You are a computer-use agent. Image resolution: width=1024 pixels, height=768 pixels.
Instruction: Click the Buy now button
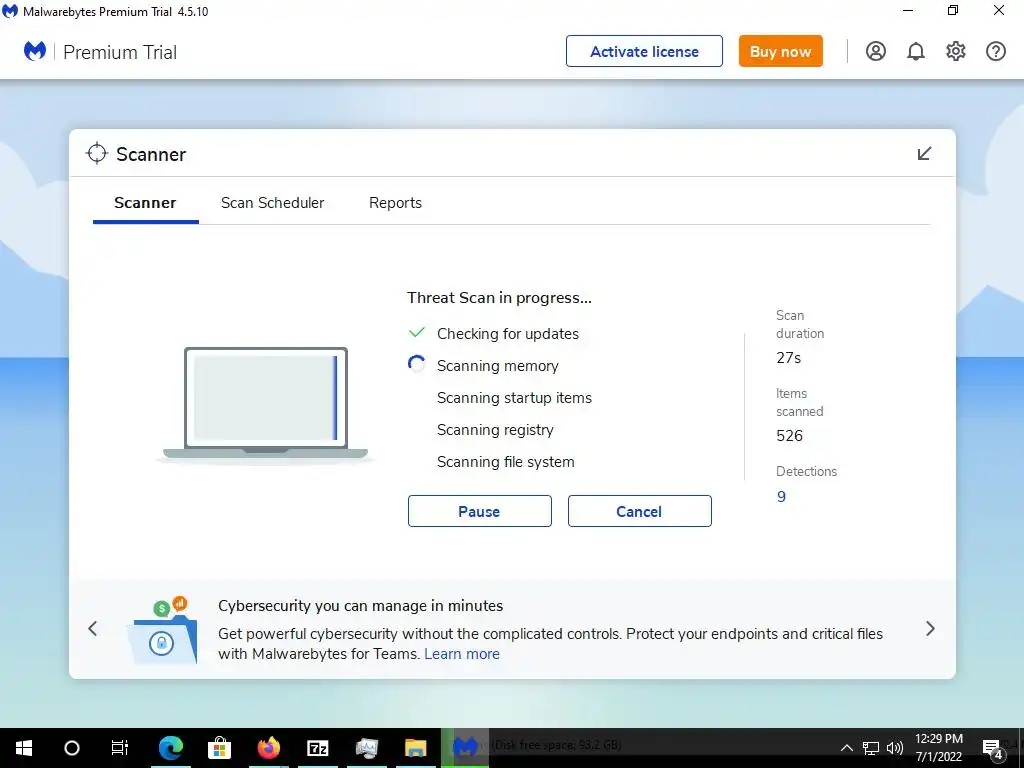click(x=780, y=51)
